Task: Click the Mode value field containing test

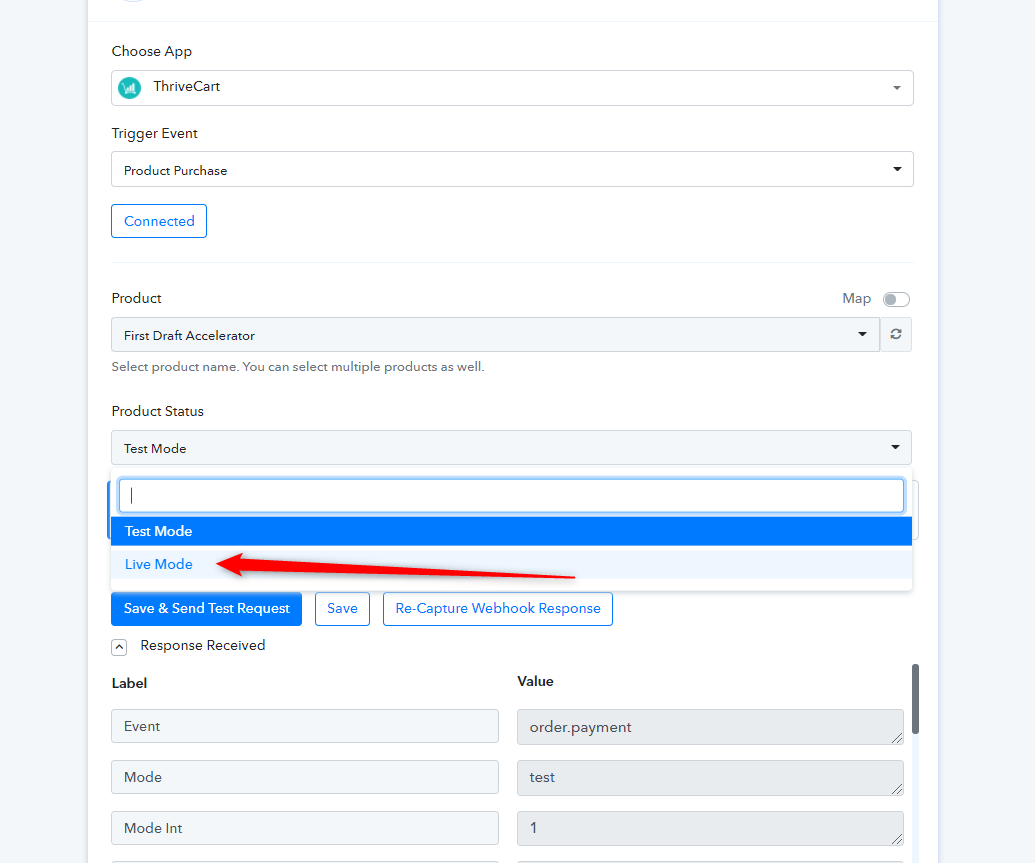Action: [709, 777]
